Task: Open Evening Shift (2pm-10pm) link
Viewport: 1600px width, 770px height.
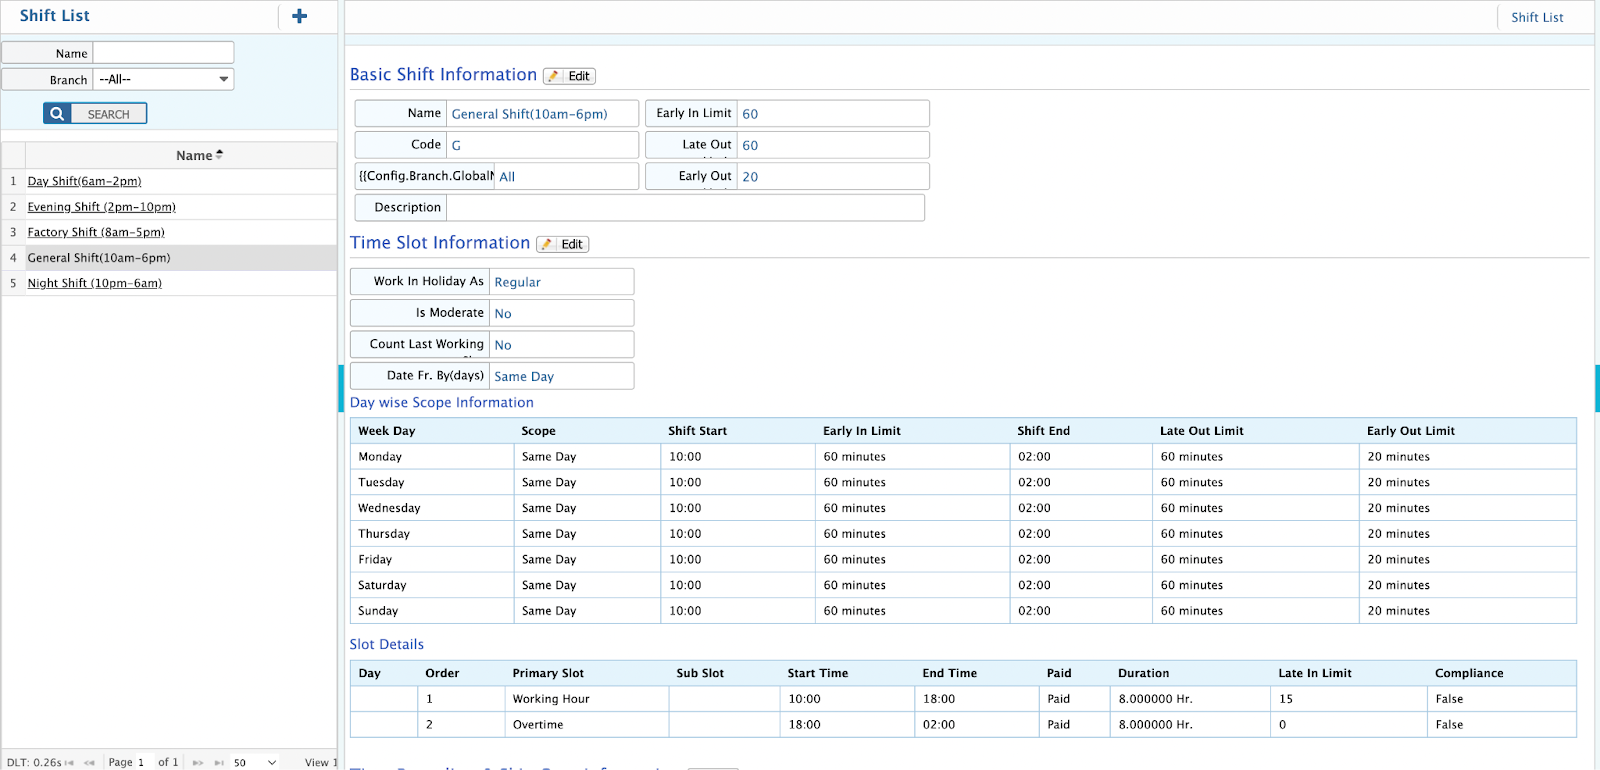Action: 101,207
